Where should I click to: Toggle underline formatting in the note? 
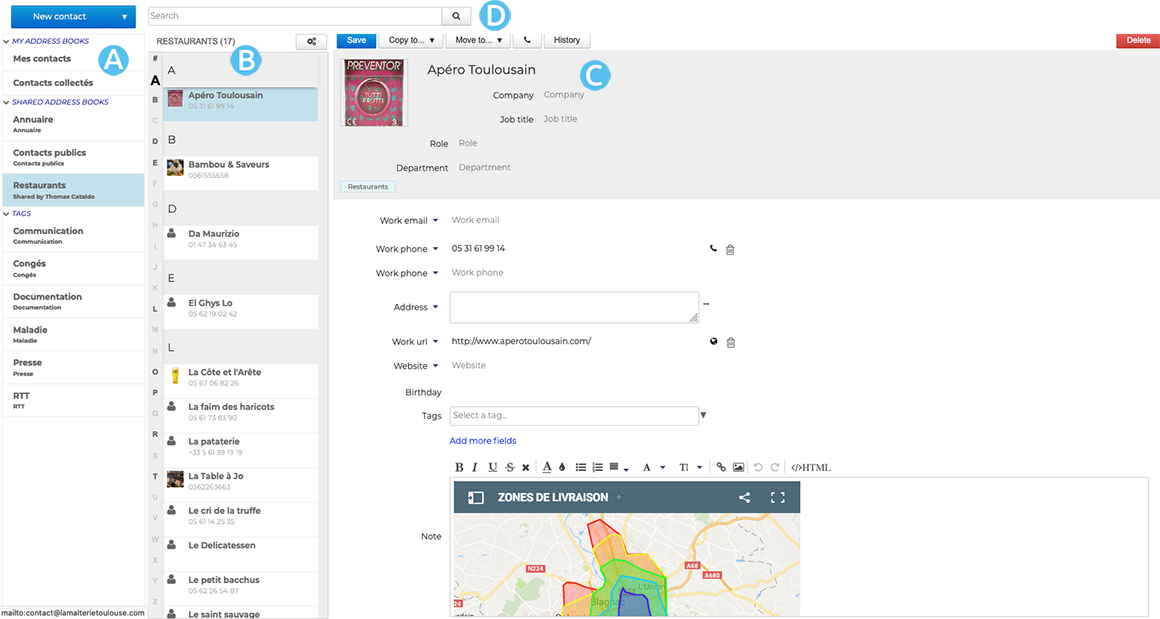[x=492, y=467]
